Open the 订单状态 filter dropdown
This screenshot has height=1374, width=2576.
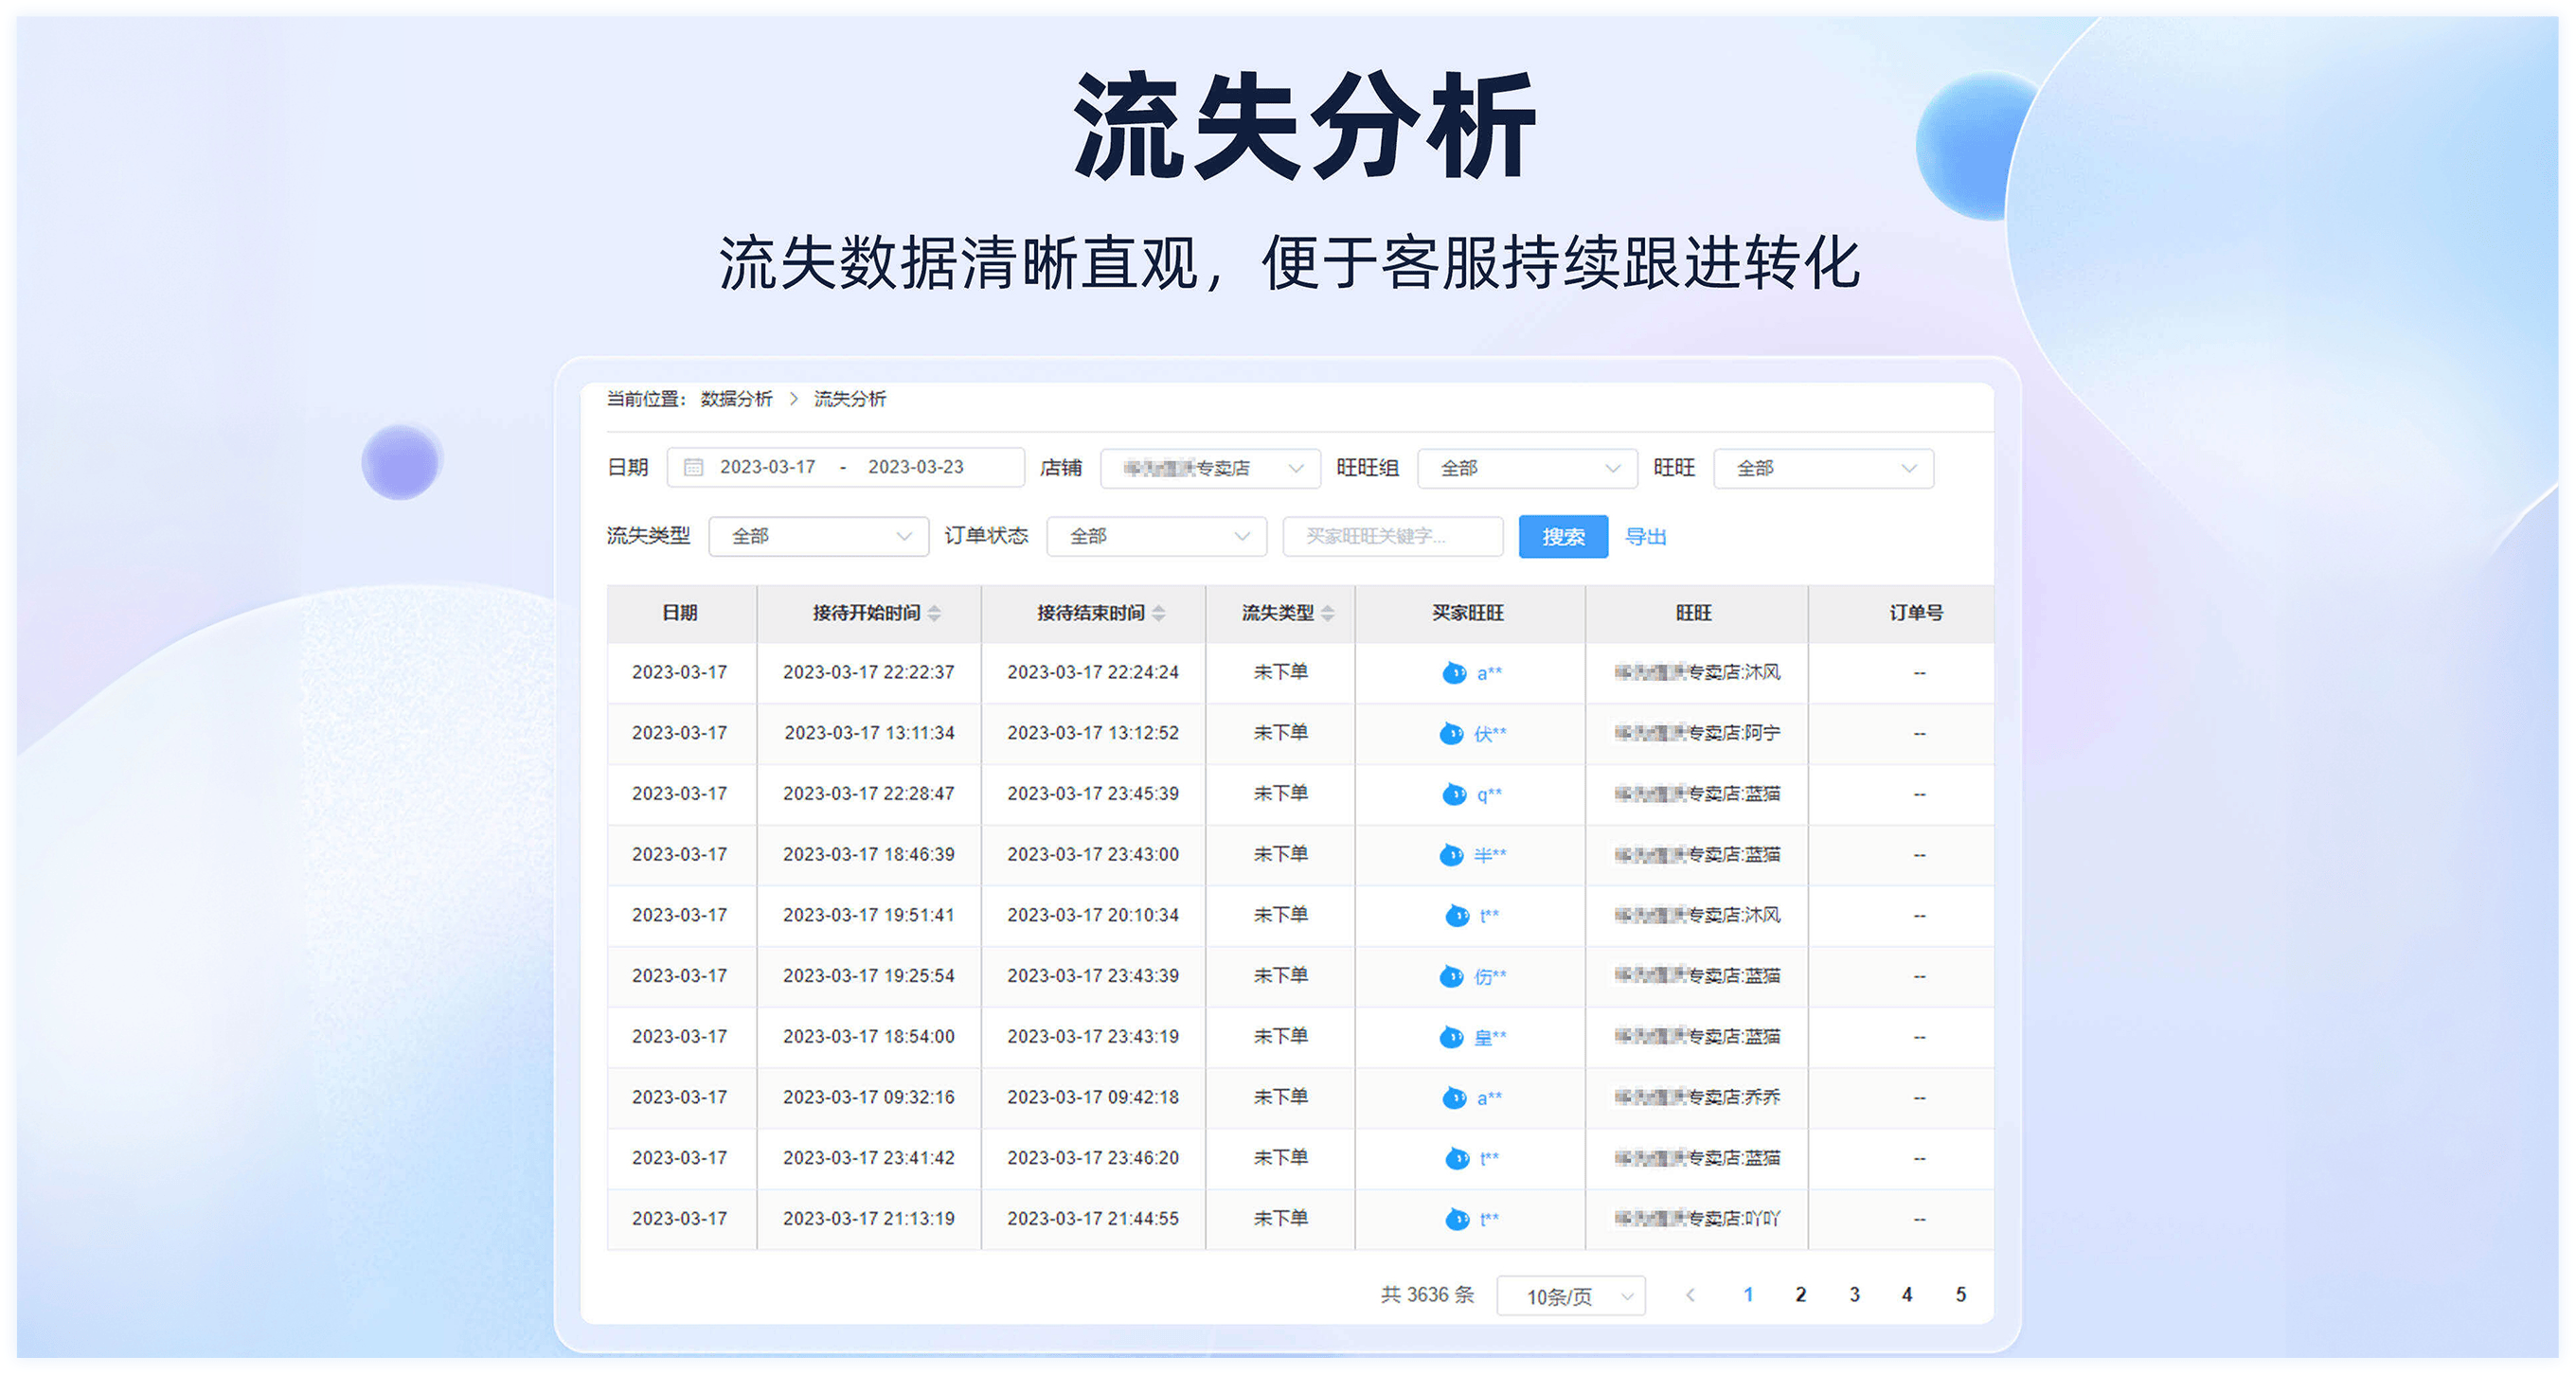[x=1156, y=536]
